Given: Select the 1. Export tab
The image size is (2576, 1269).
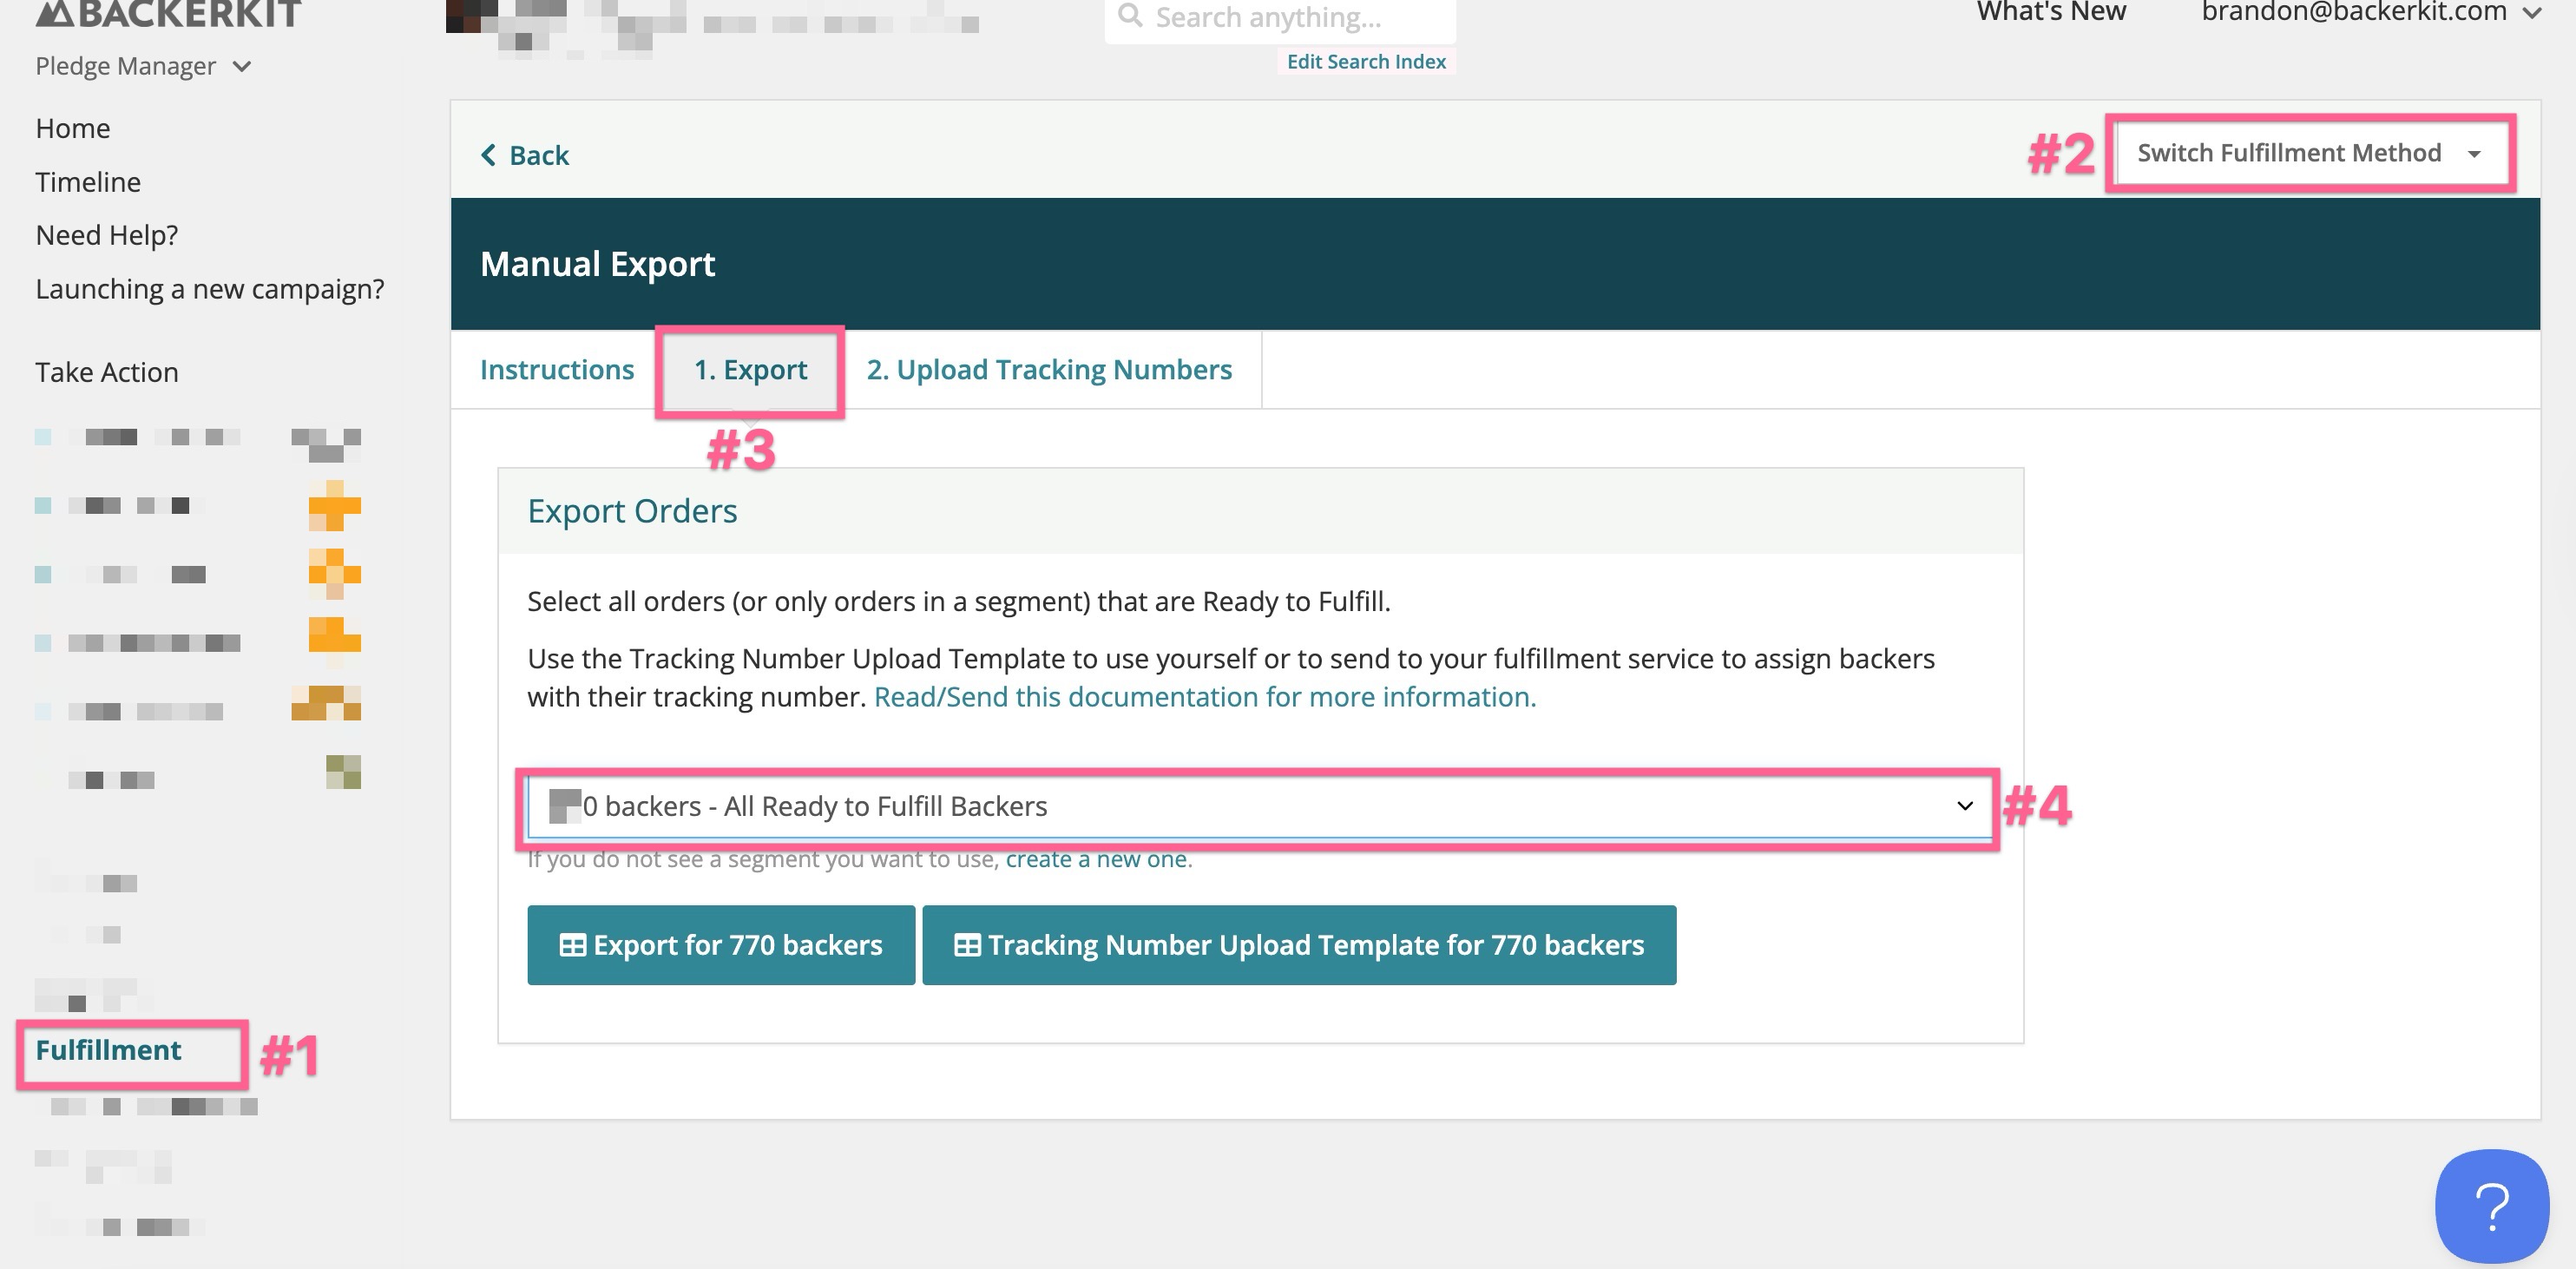Looking at the screenshot, I should pos(750,369).
